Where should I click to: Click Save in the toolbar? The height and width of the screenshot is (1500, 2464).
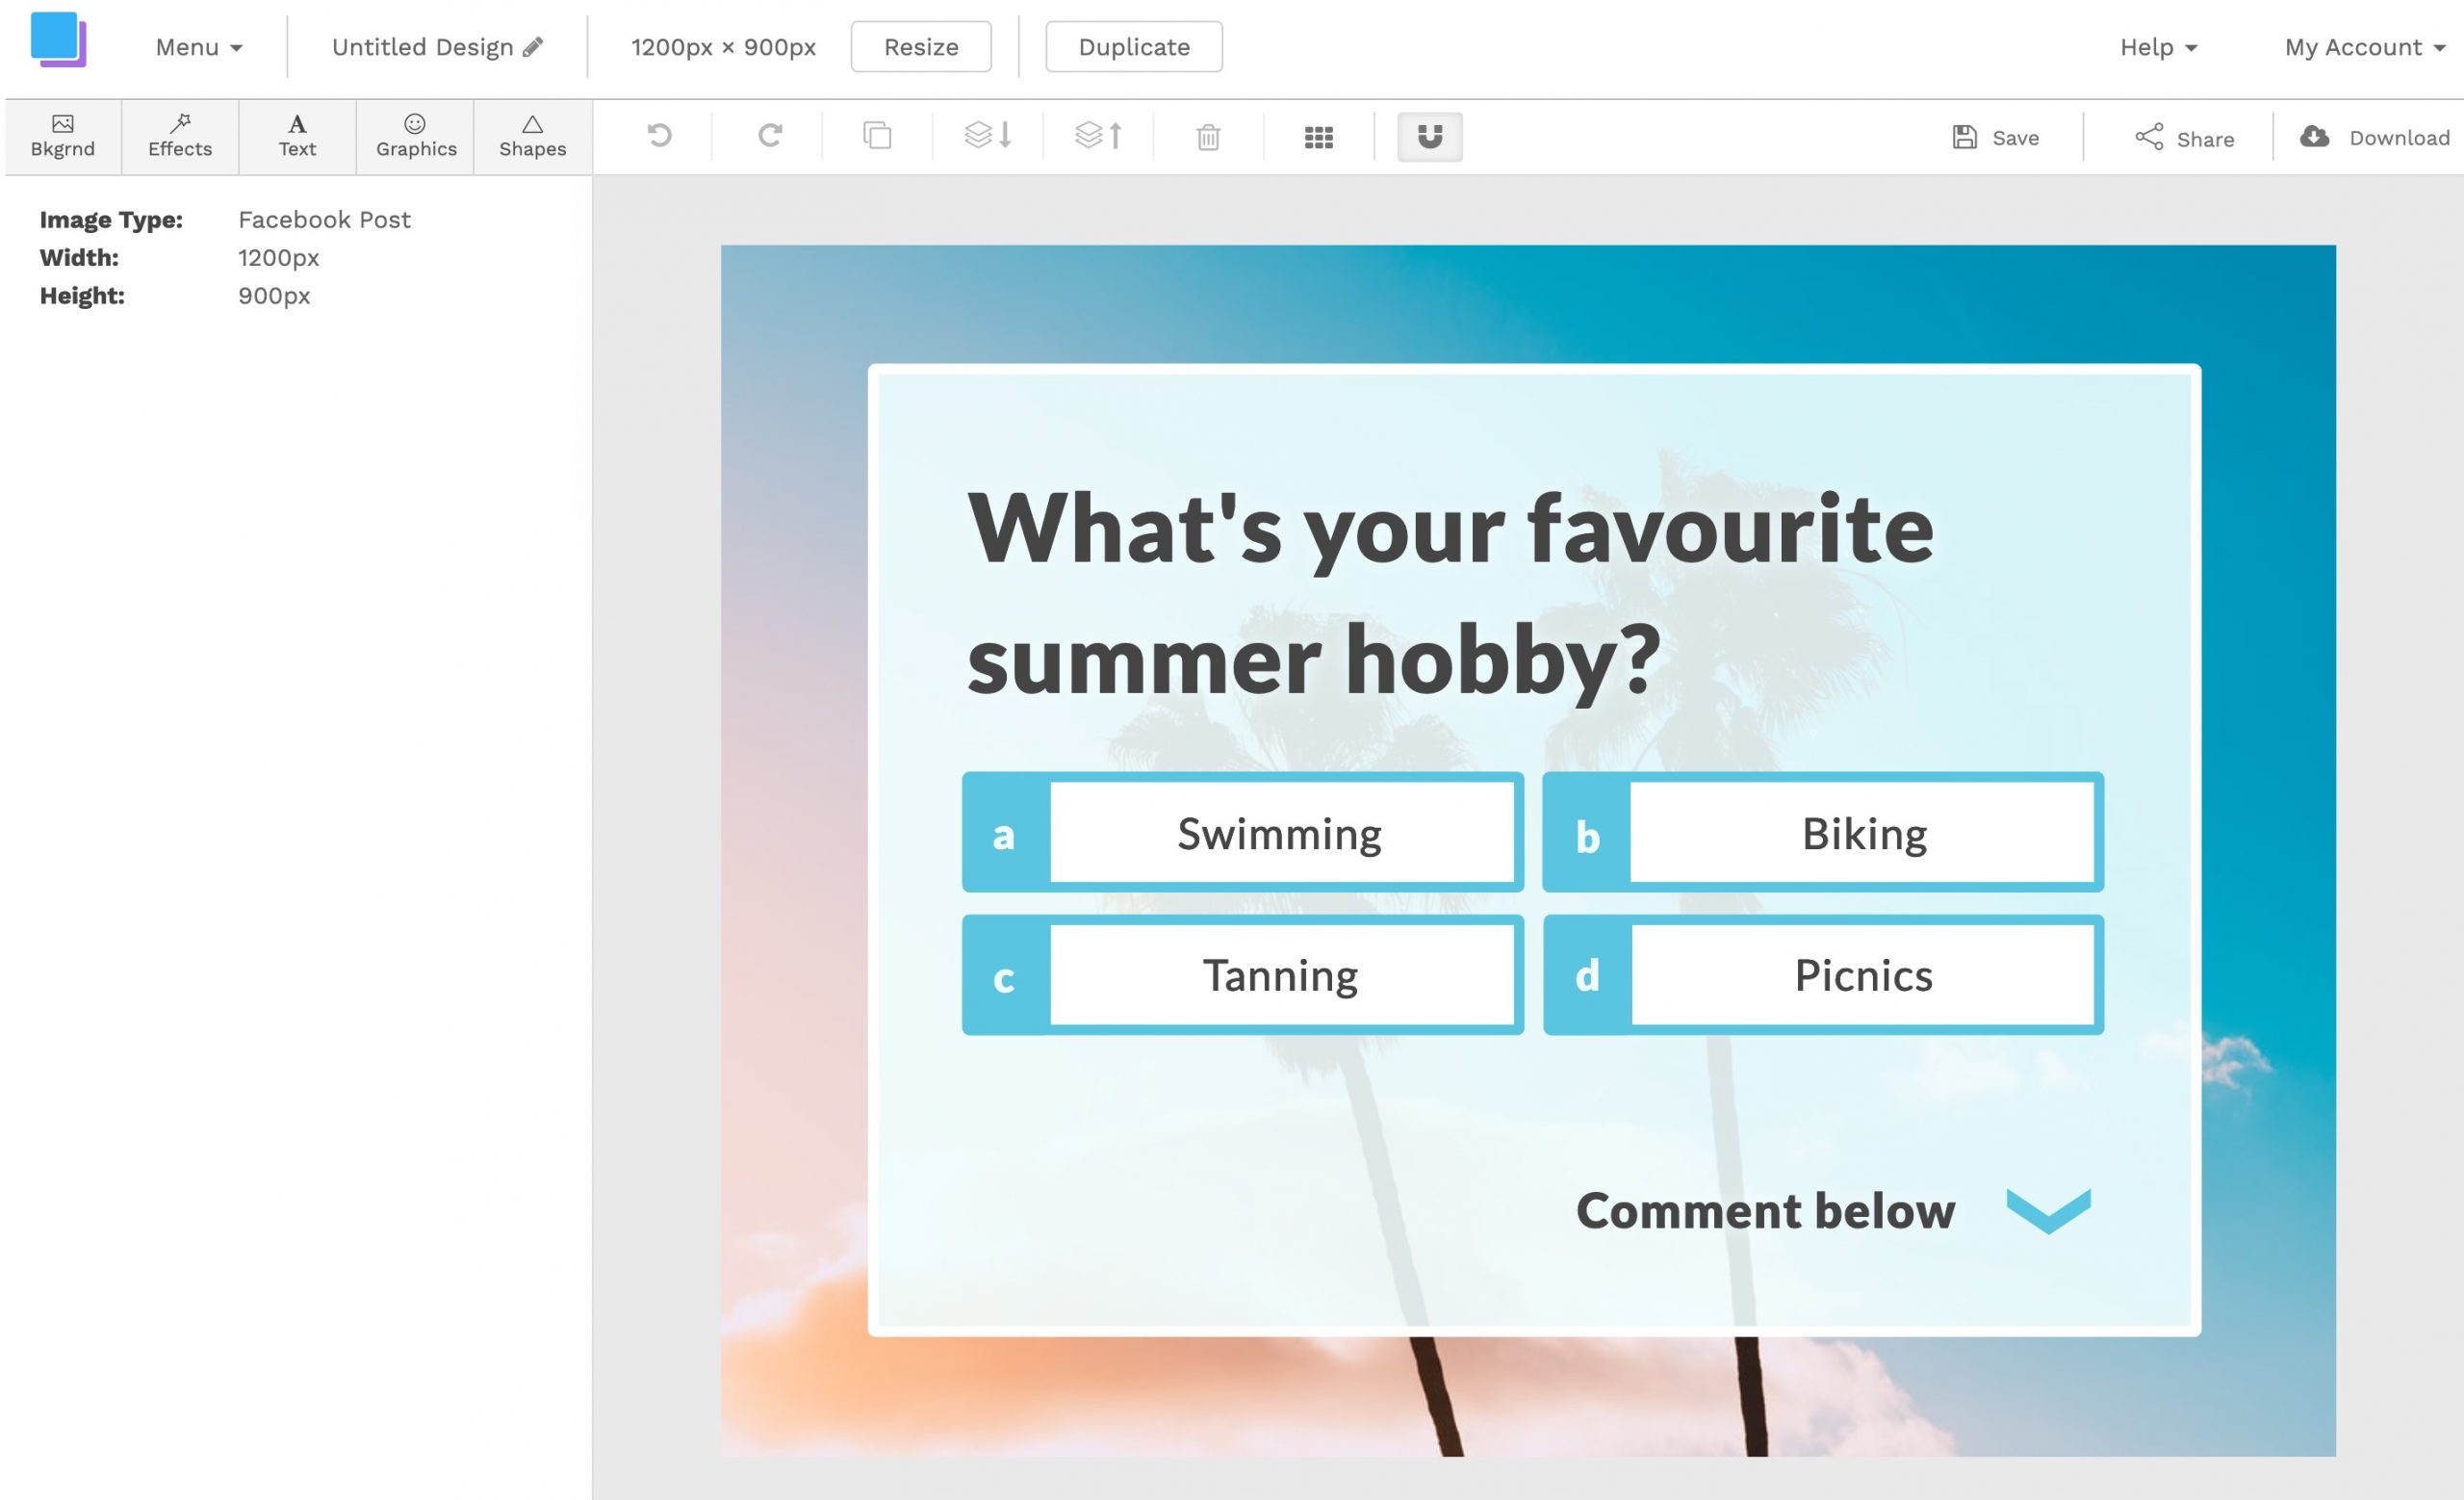[x=1996, y=138]
